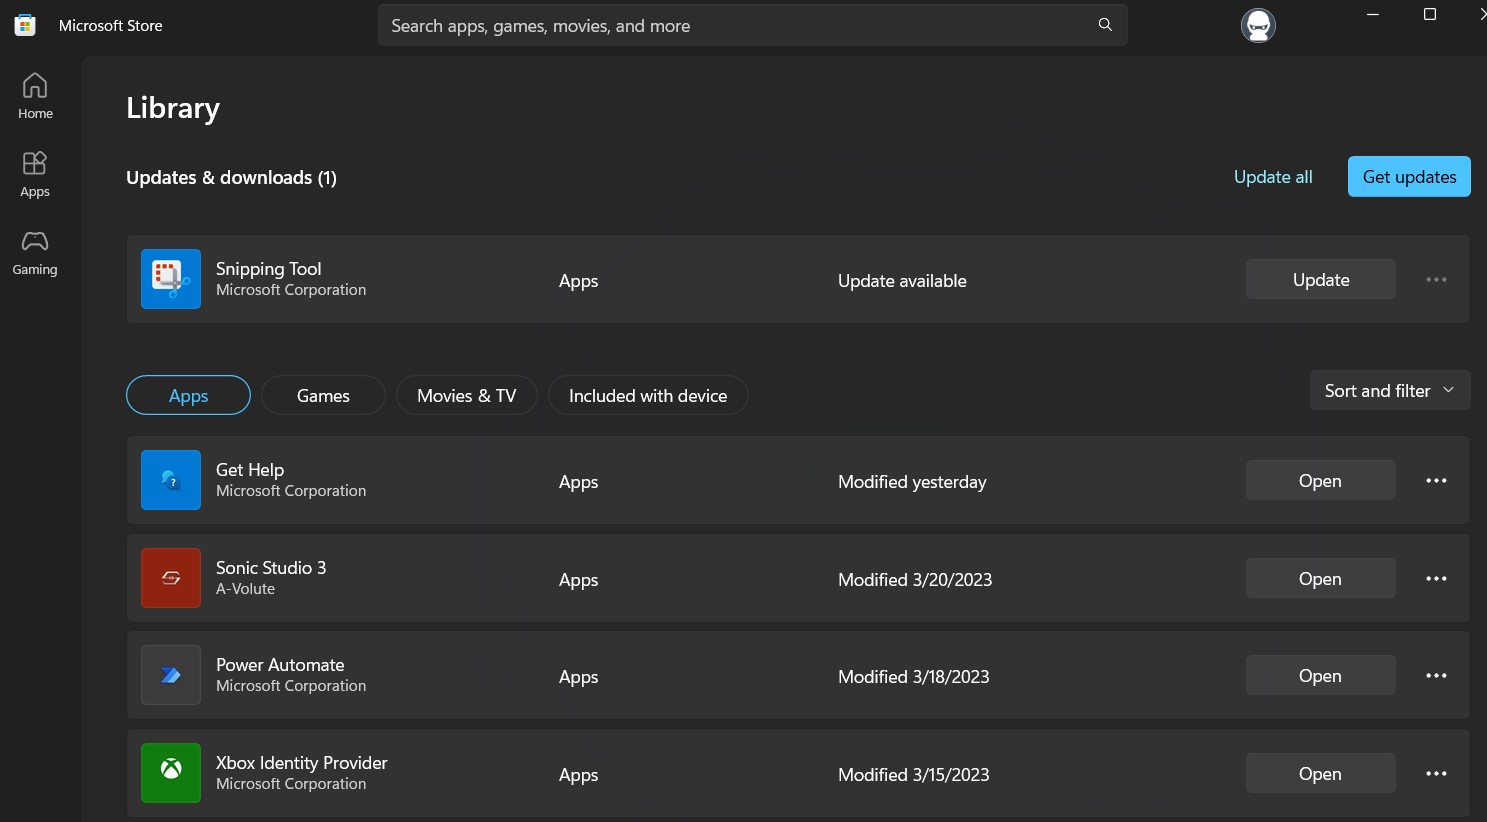
Task: Click the Power Automate title text
Action: [x=280, y=665]
